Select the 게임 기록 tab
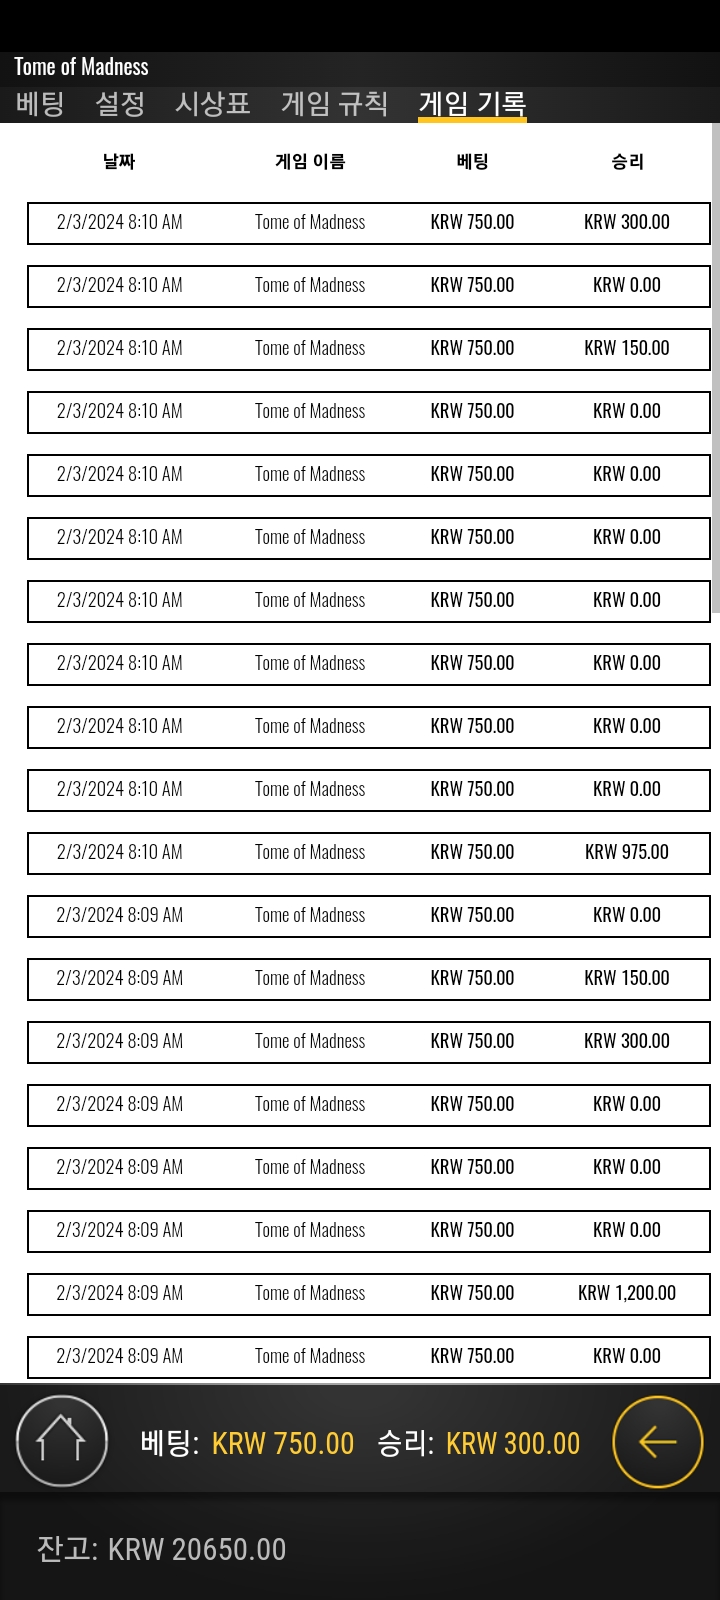The image size is (720, 1600). point(472,103)
